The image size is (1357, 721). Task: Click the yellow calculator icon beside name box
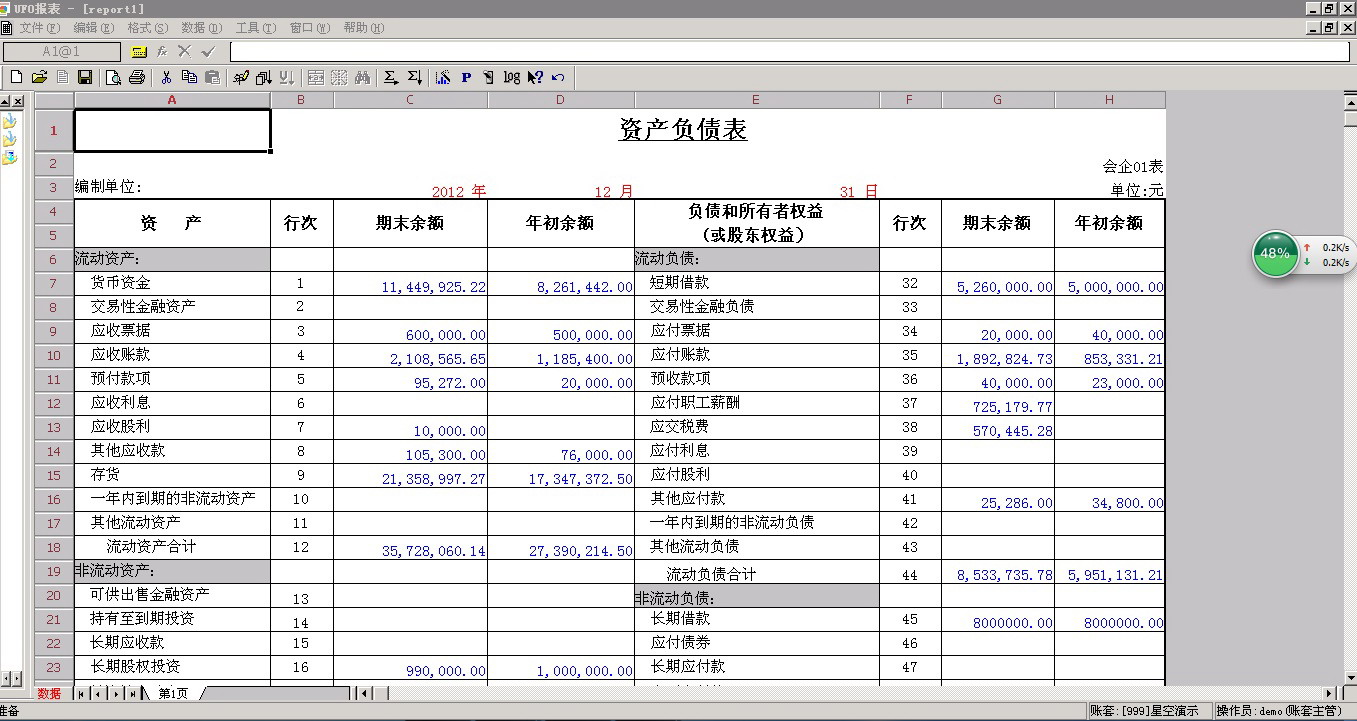(x=139, y=51)
